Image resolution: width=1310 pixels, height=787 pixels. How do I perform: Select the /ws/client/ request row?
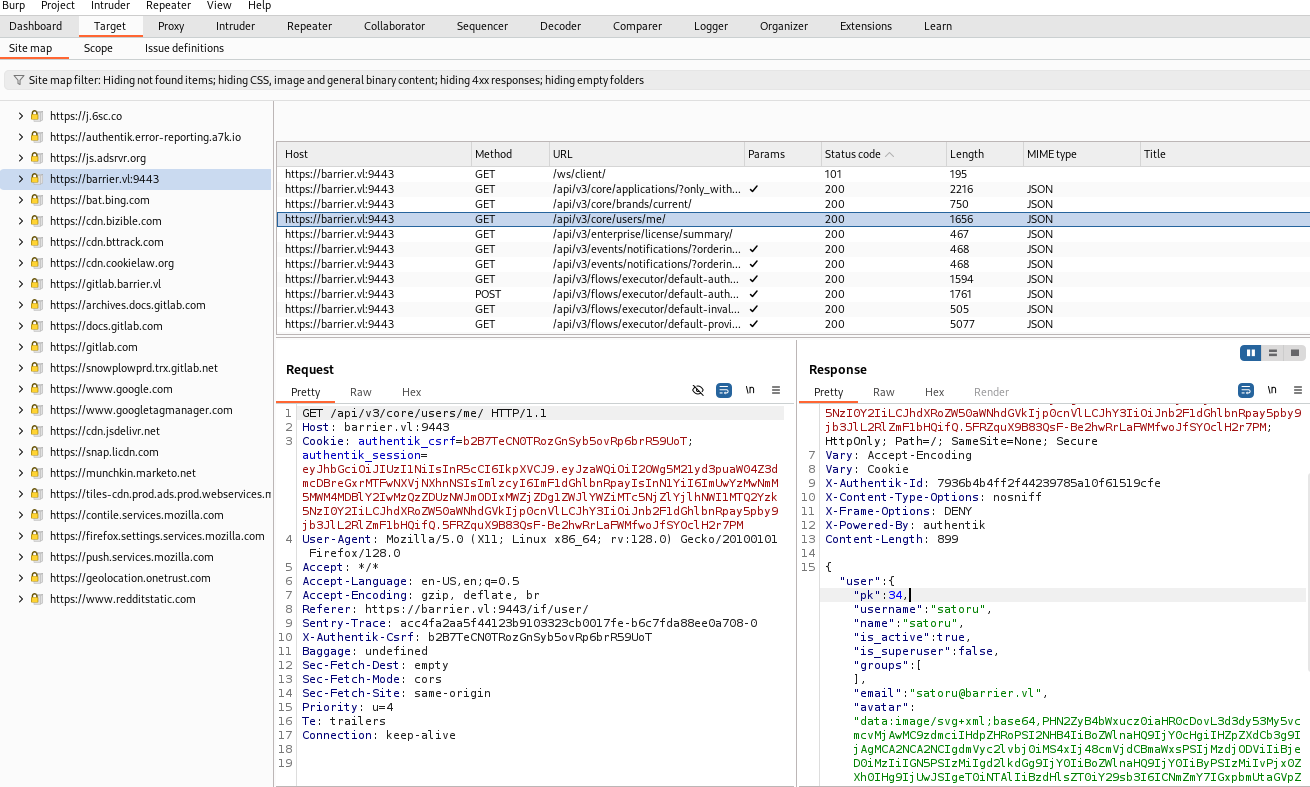click(x=793, y=174)
